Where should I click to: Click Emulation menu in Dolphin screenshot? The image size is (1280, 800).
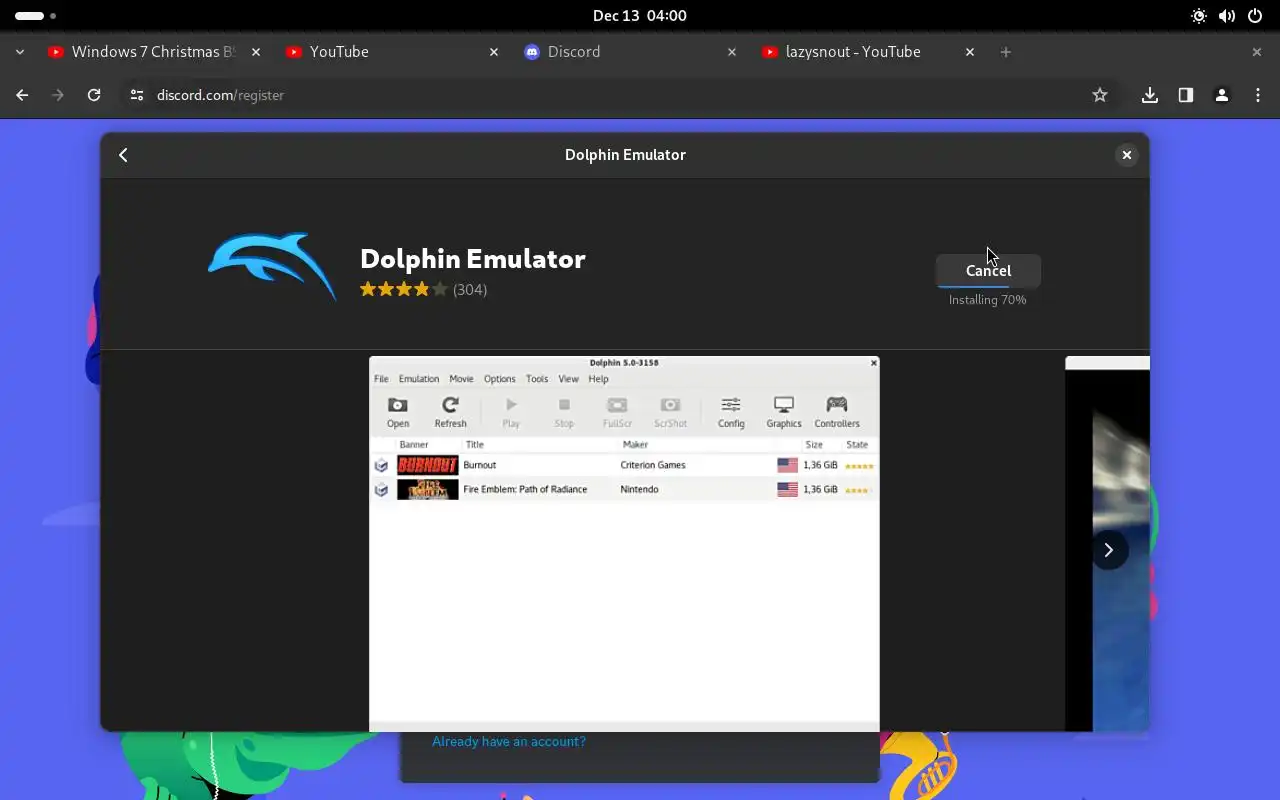click(419, 379)
